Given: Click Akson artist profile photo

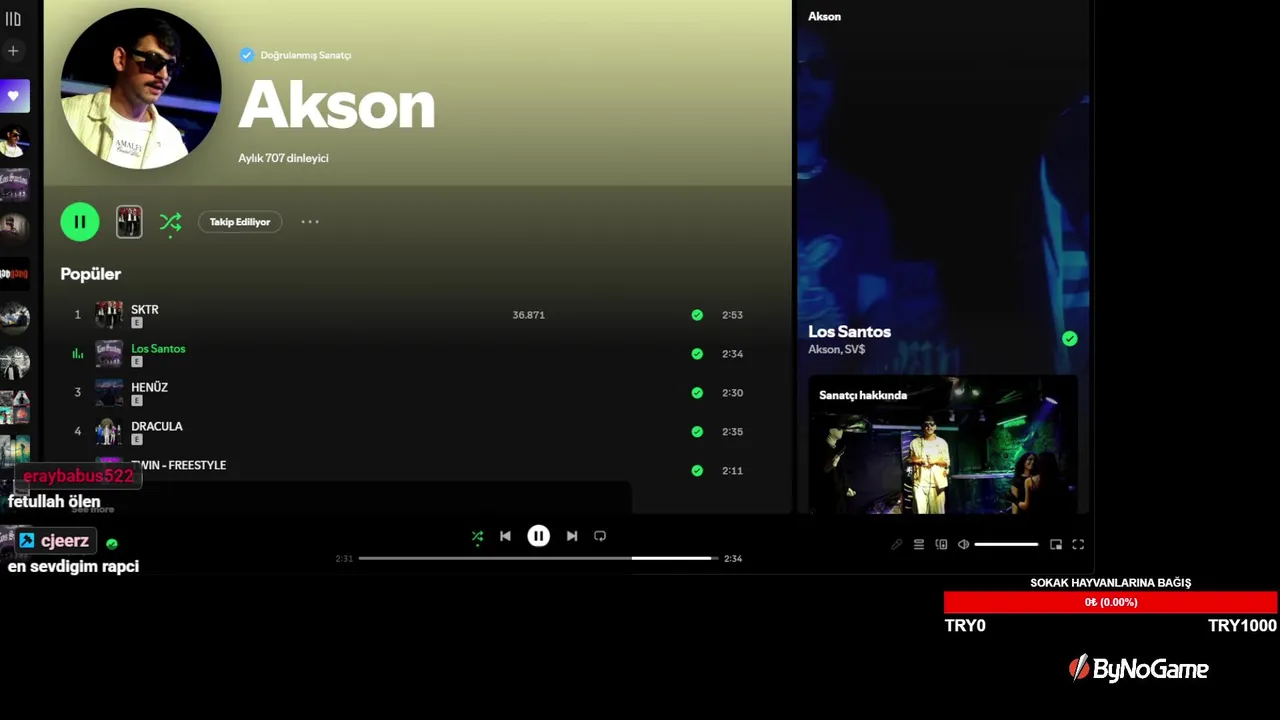Looking at the screenshot, I should 141,88.
